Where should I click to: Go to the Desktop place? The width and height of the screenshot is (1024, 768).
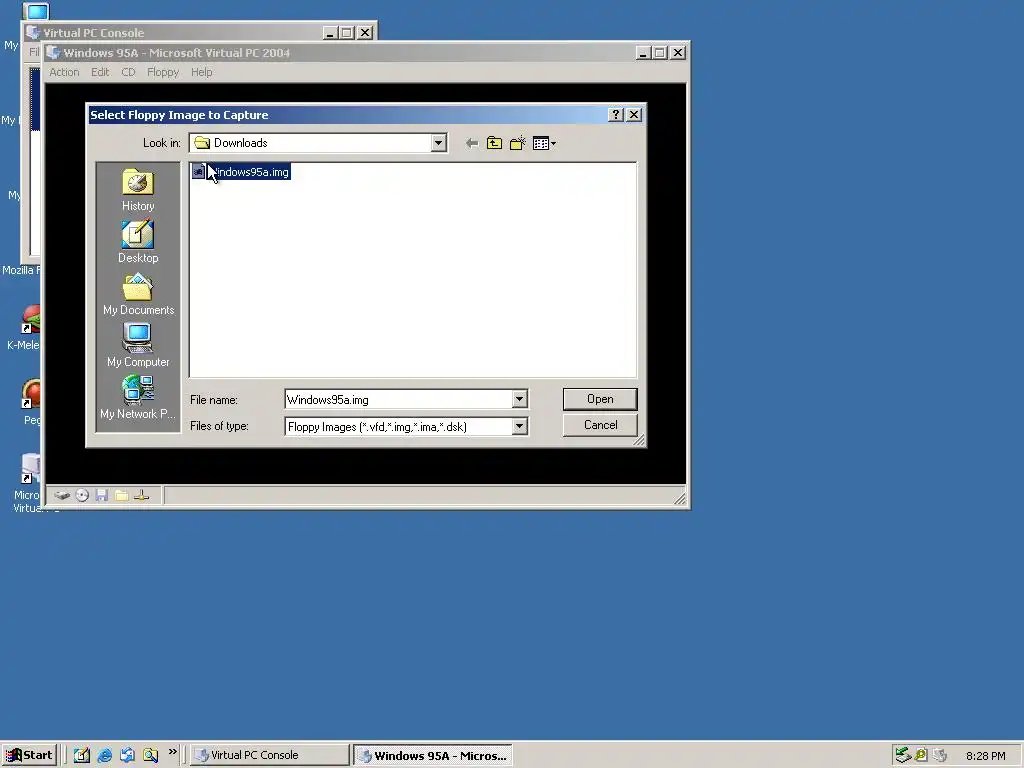click(138, 242)
